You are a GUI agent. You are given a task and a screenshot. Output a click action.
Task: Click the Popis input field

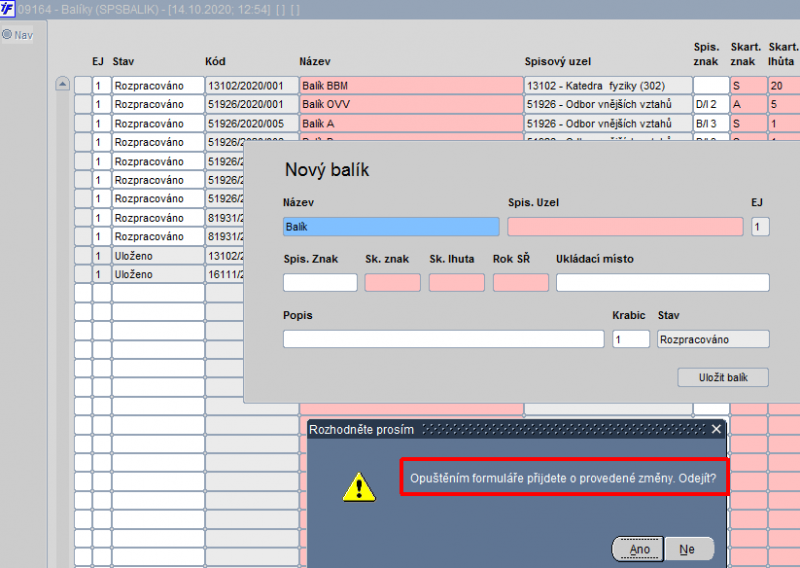coord(443,339)
